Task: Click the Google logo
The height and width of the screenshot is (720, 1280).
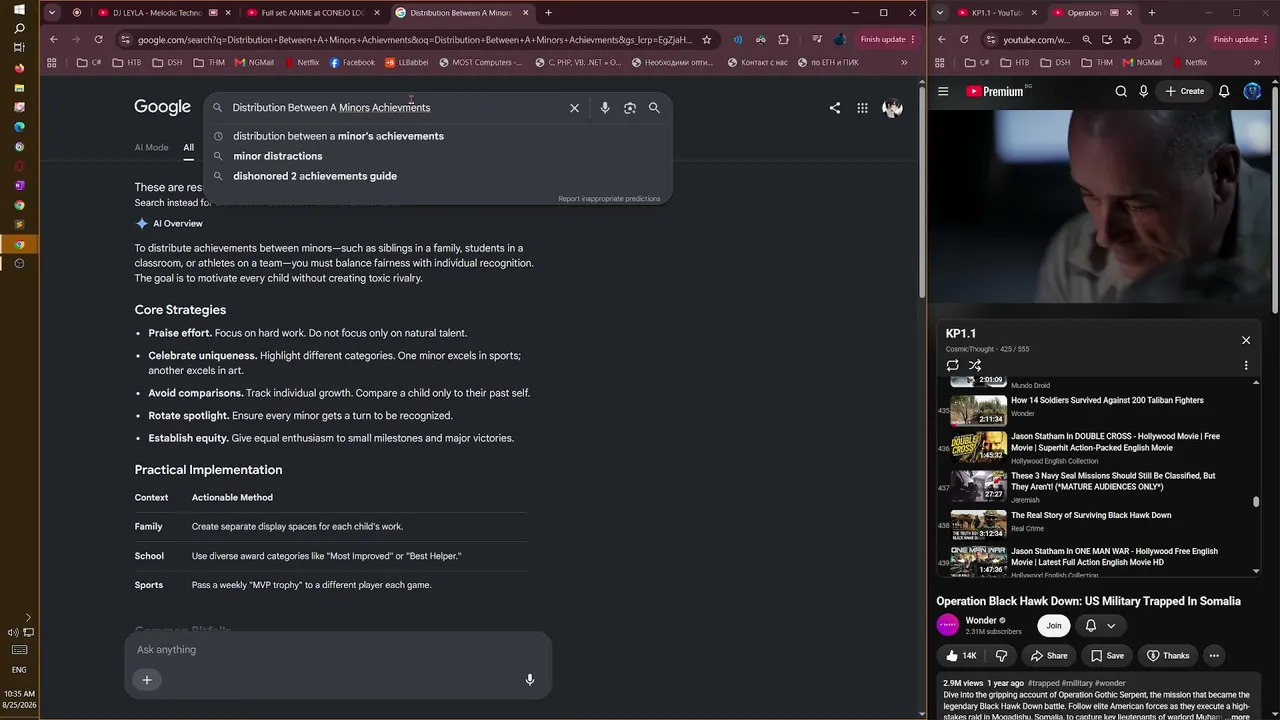Action: [162, 107]
